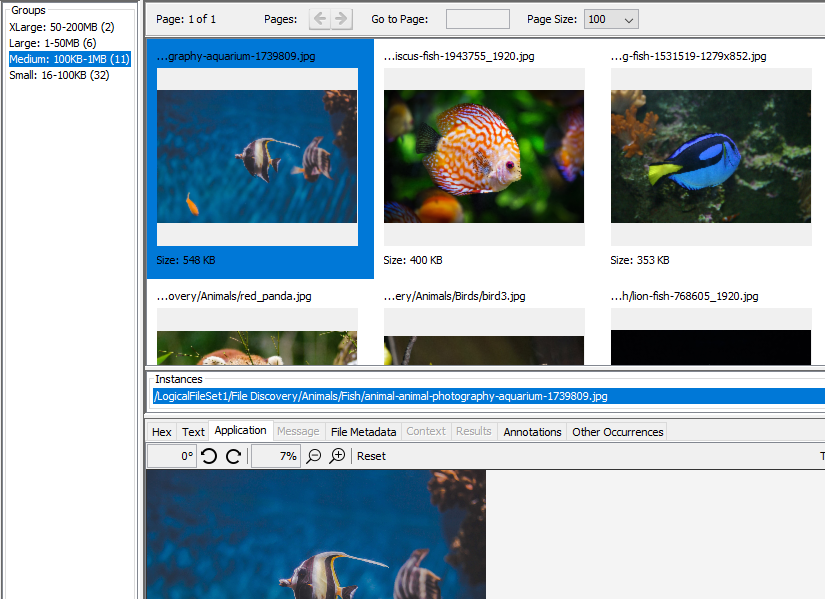
Task: Open the Other Occurrences tab
Action: 617,432
